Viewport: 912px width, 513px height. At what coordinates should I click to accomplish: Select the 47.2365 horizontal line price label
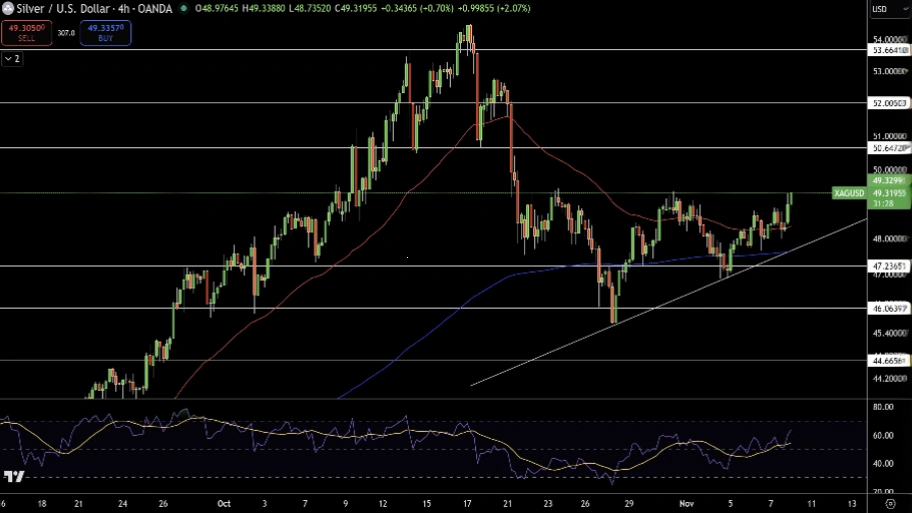889,266
